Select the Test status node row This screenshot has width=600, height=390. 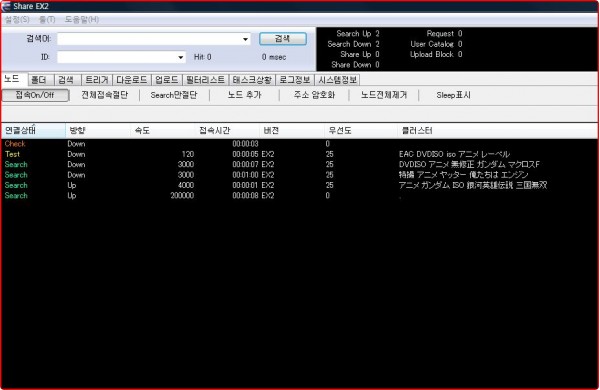[x=300, y=154]
